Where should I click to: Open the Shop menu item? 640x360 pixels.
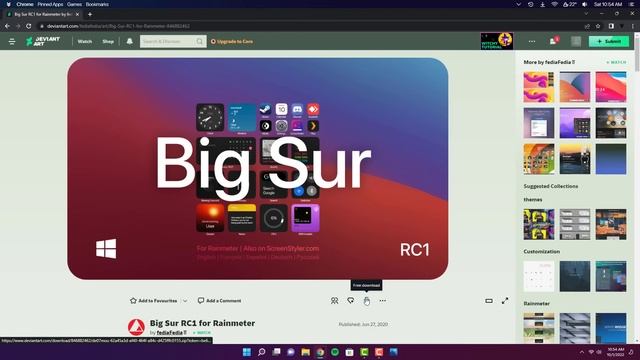108,41
